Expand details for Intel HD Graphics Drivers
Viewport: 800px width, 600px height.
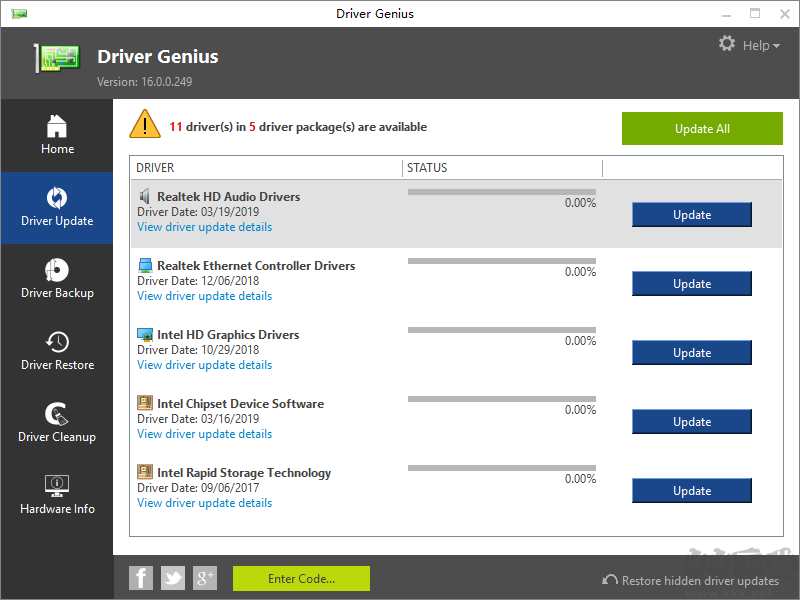[204, 364]
